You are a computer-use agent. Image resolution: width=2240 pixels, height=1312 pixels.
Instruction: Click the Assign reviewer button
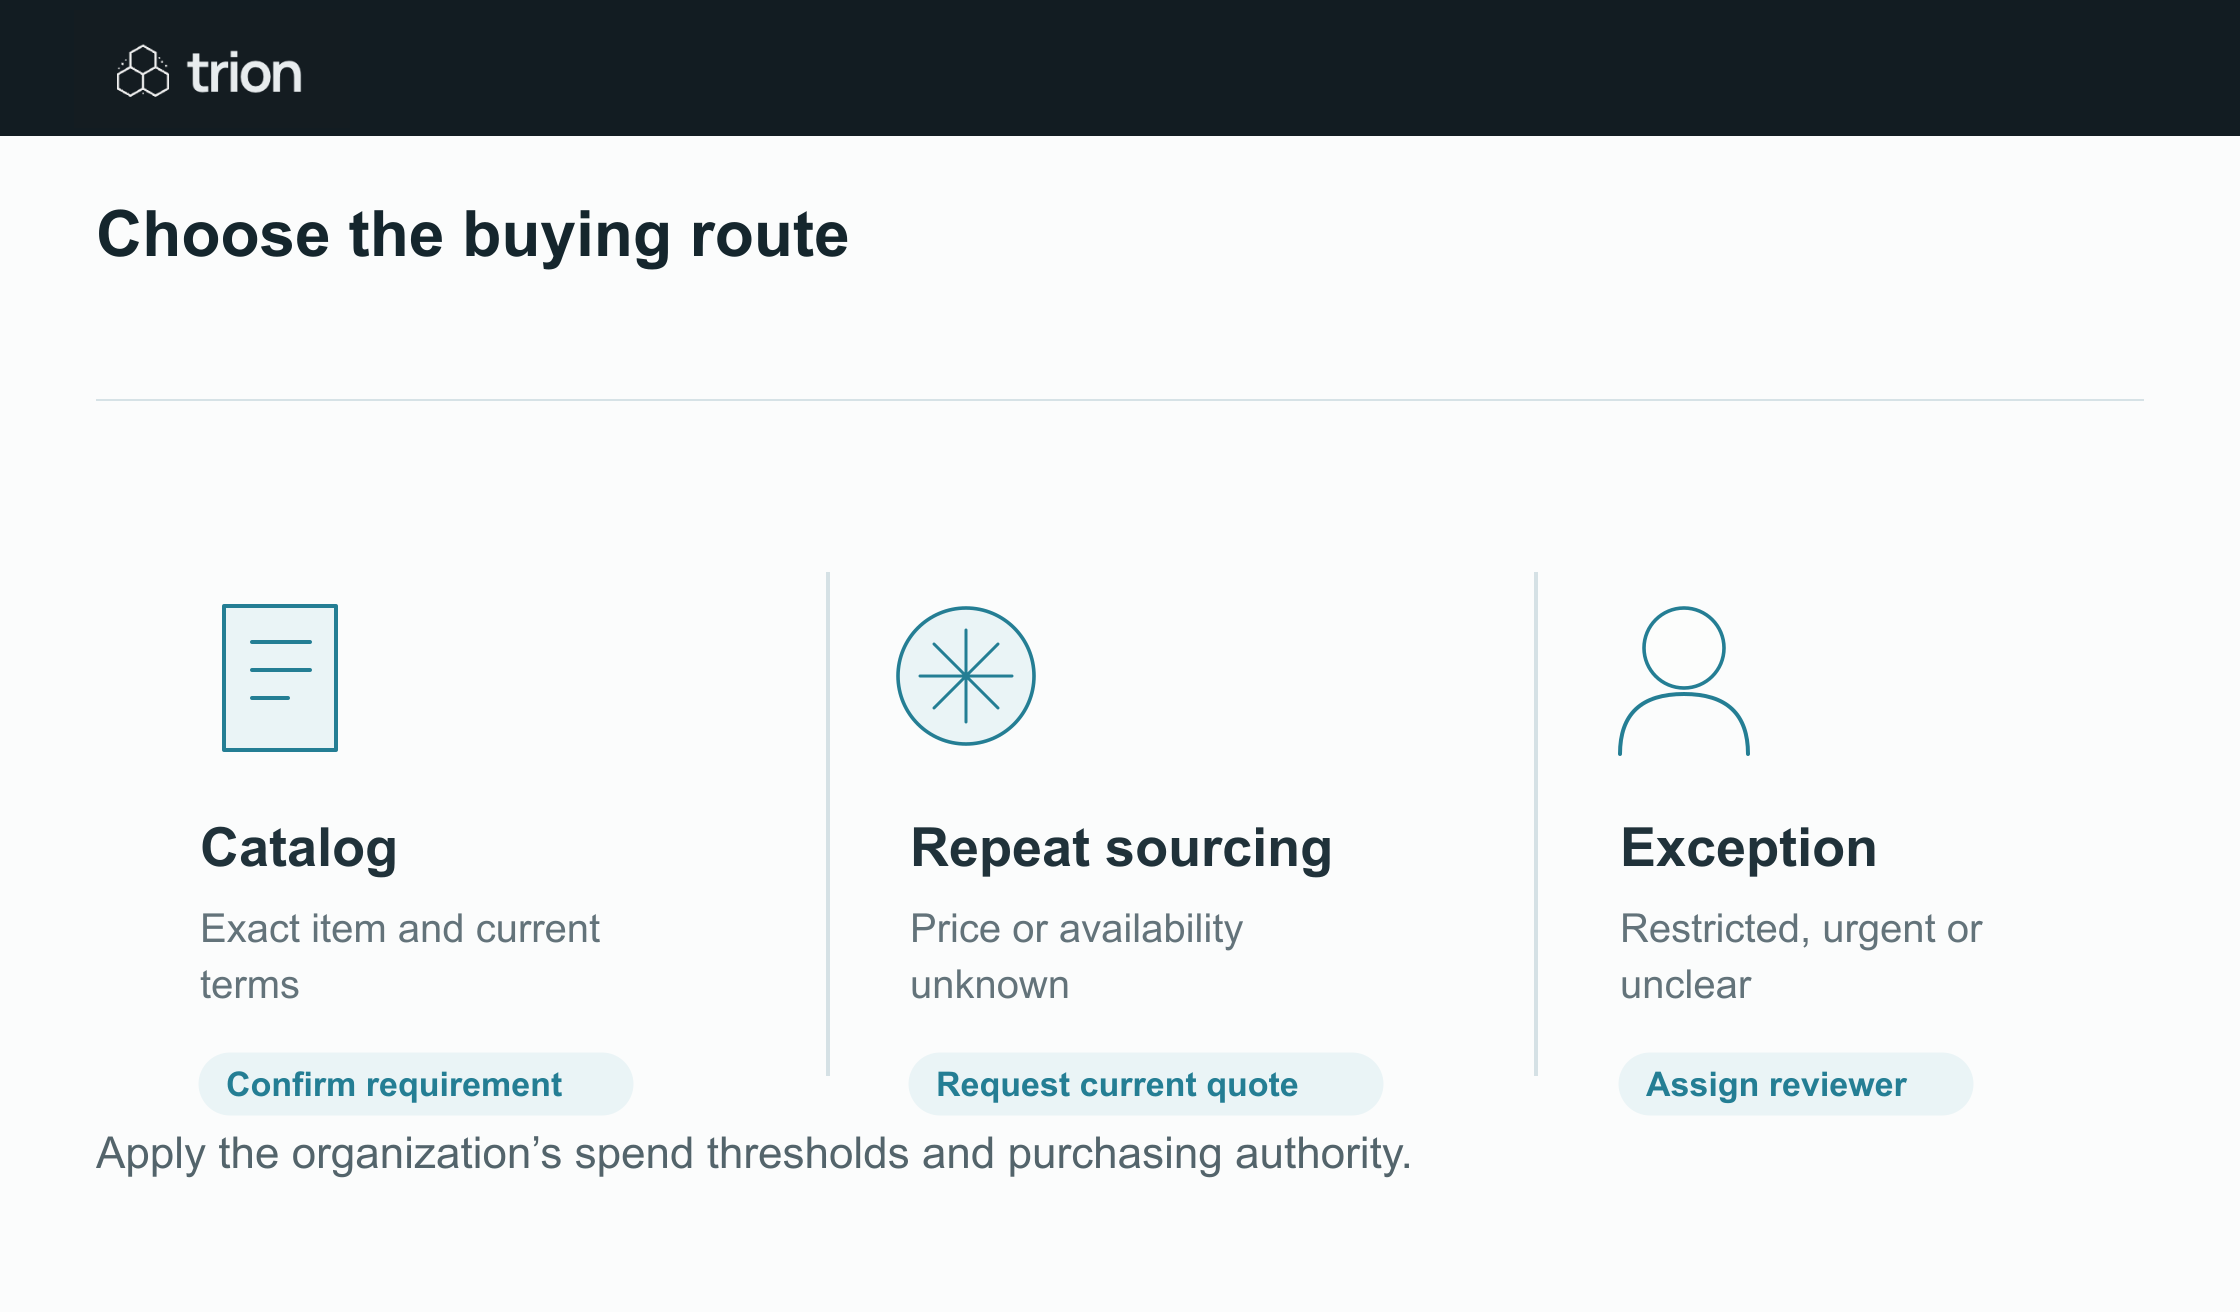click(x=1796, y=1084)
